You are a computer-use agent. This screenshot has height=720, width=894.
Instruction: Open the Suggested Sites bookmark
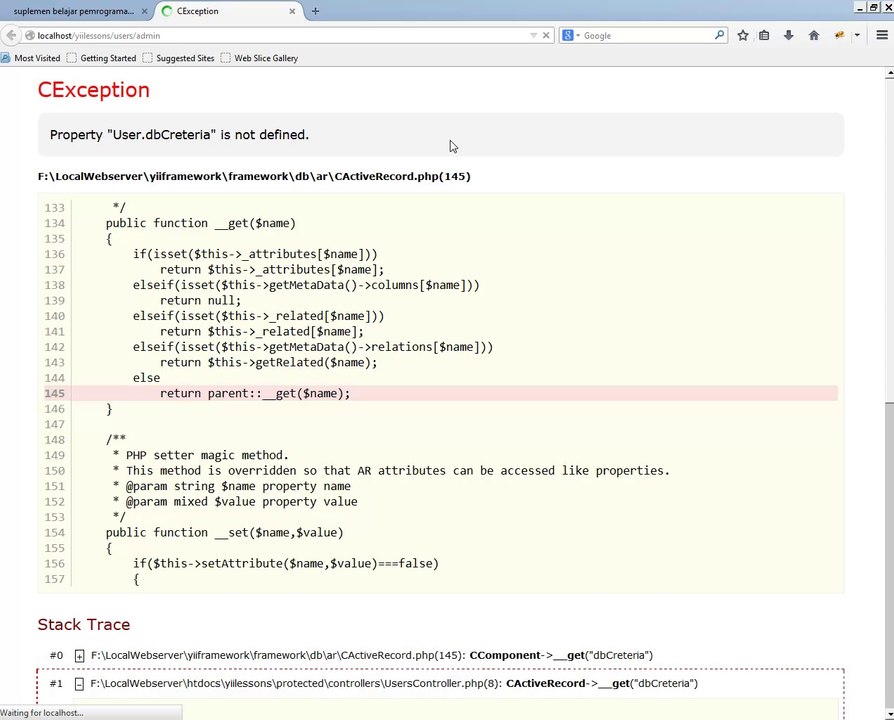[x=178, y=58]
